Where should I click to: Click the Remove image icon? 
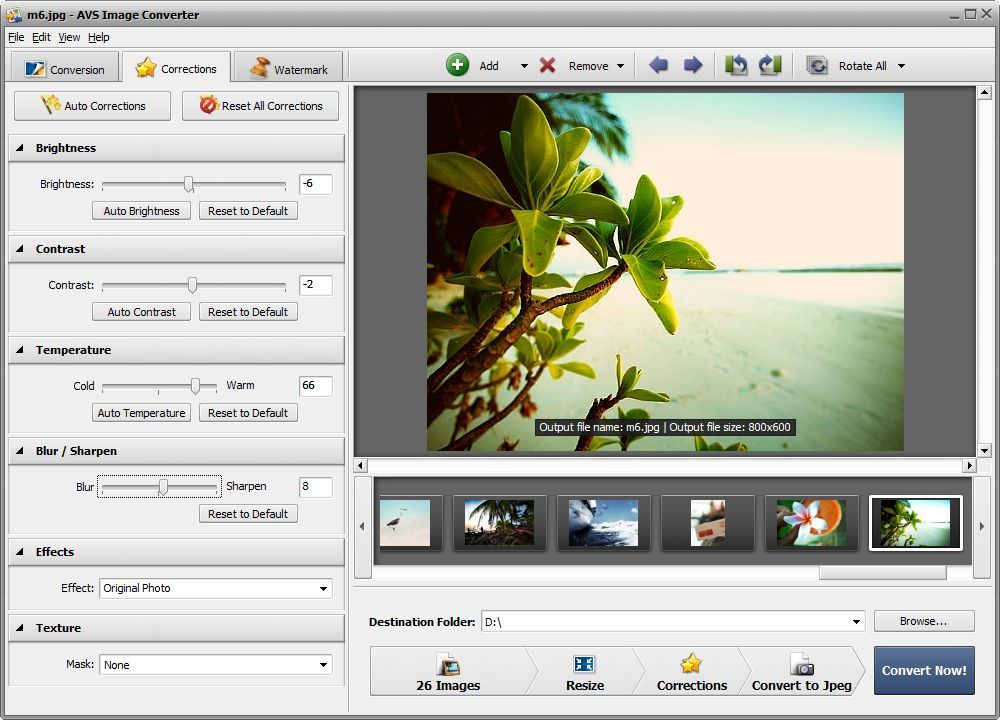[549, 65]
